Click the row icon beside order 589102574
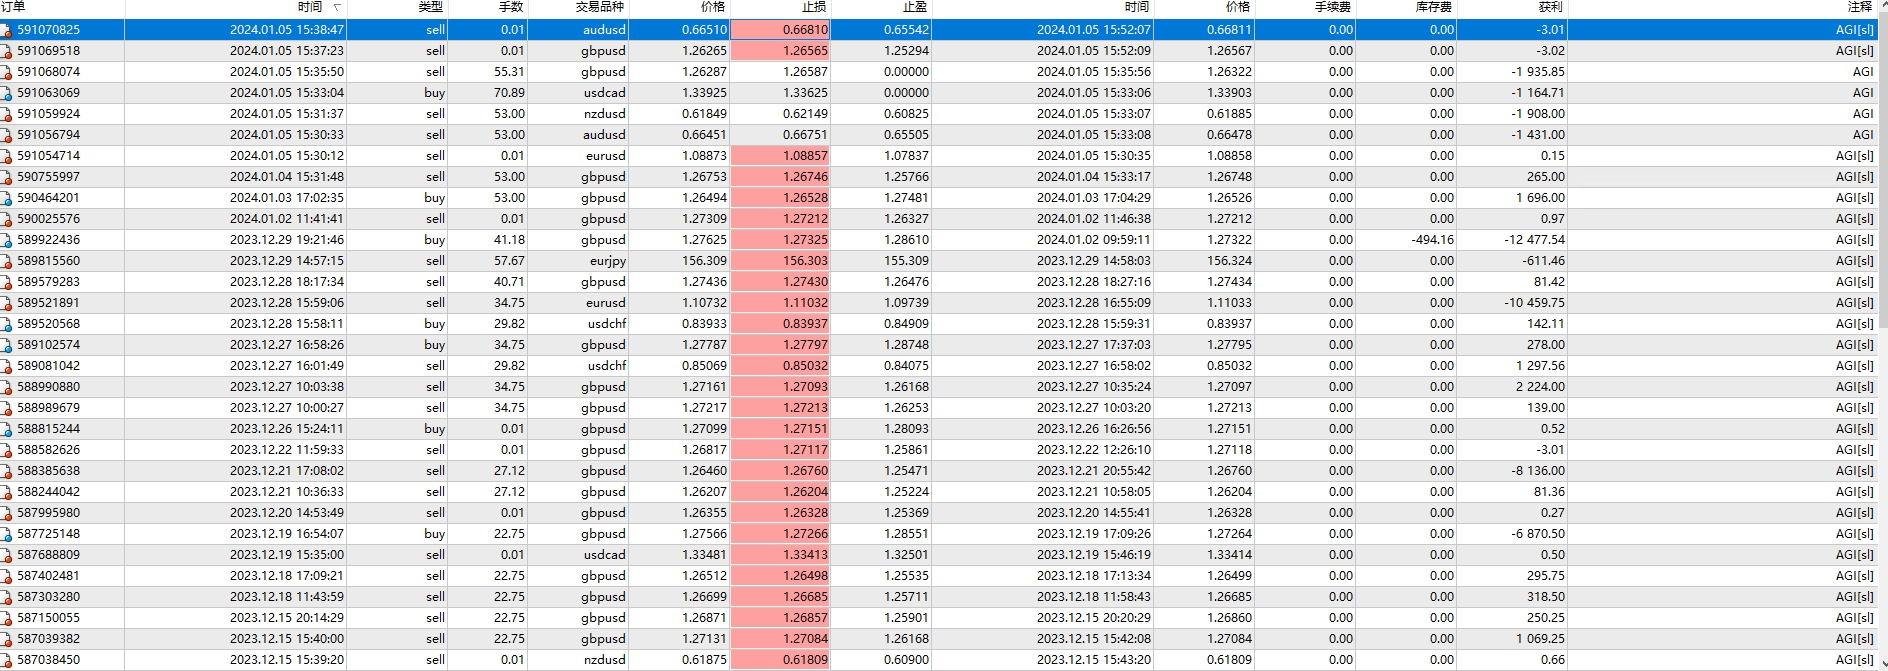The width and height of the screenshot is (1888, 671). click(7, 345)
